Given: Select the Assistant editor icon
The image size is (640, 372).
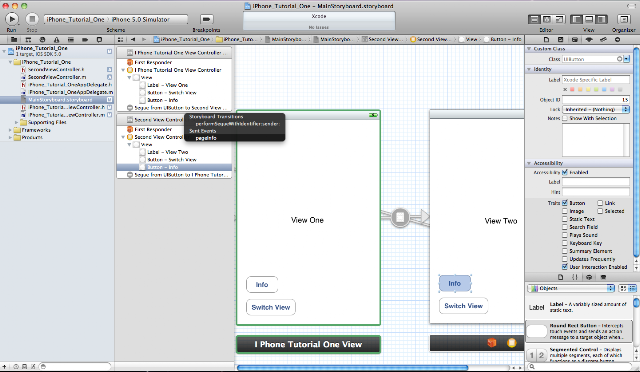Looking at the screenshot, I should [547, 19].
